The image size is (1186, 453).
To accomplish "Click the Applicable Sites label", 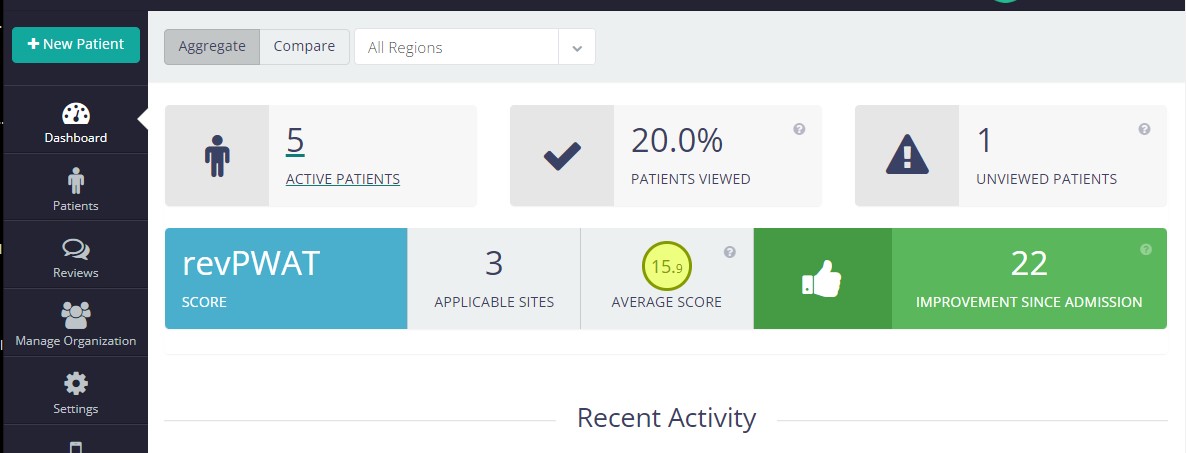I will [494, 302].
